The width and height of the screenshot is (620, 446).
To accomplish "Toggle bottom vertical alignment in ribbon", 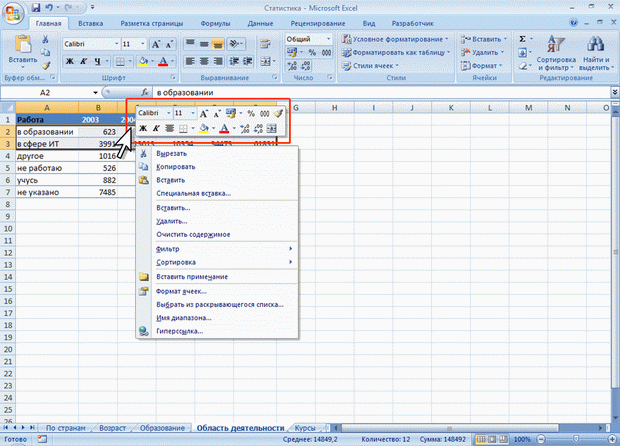I will [x=217, y=43].
